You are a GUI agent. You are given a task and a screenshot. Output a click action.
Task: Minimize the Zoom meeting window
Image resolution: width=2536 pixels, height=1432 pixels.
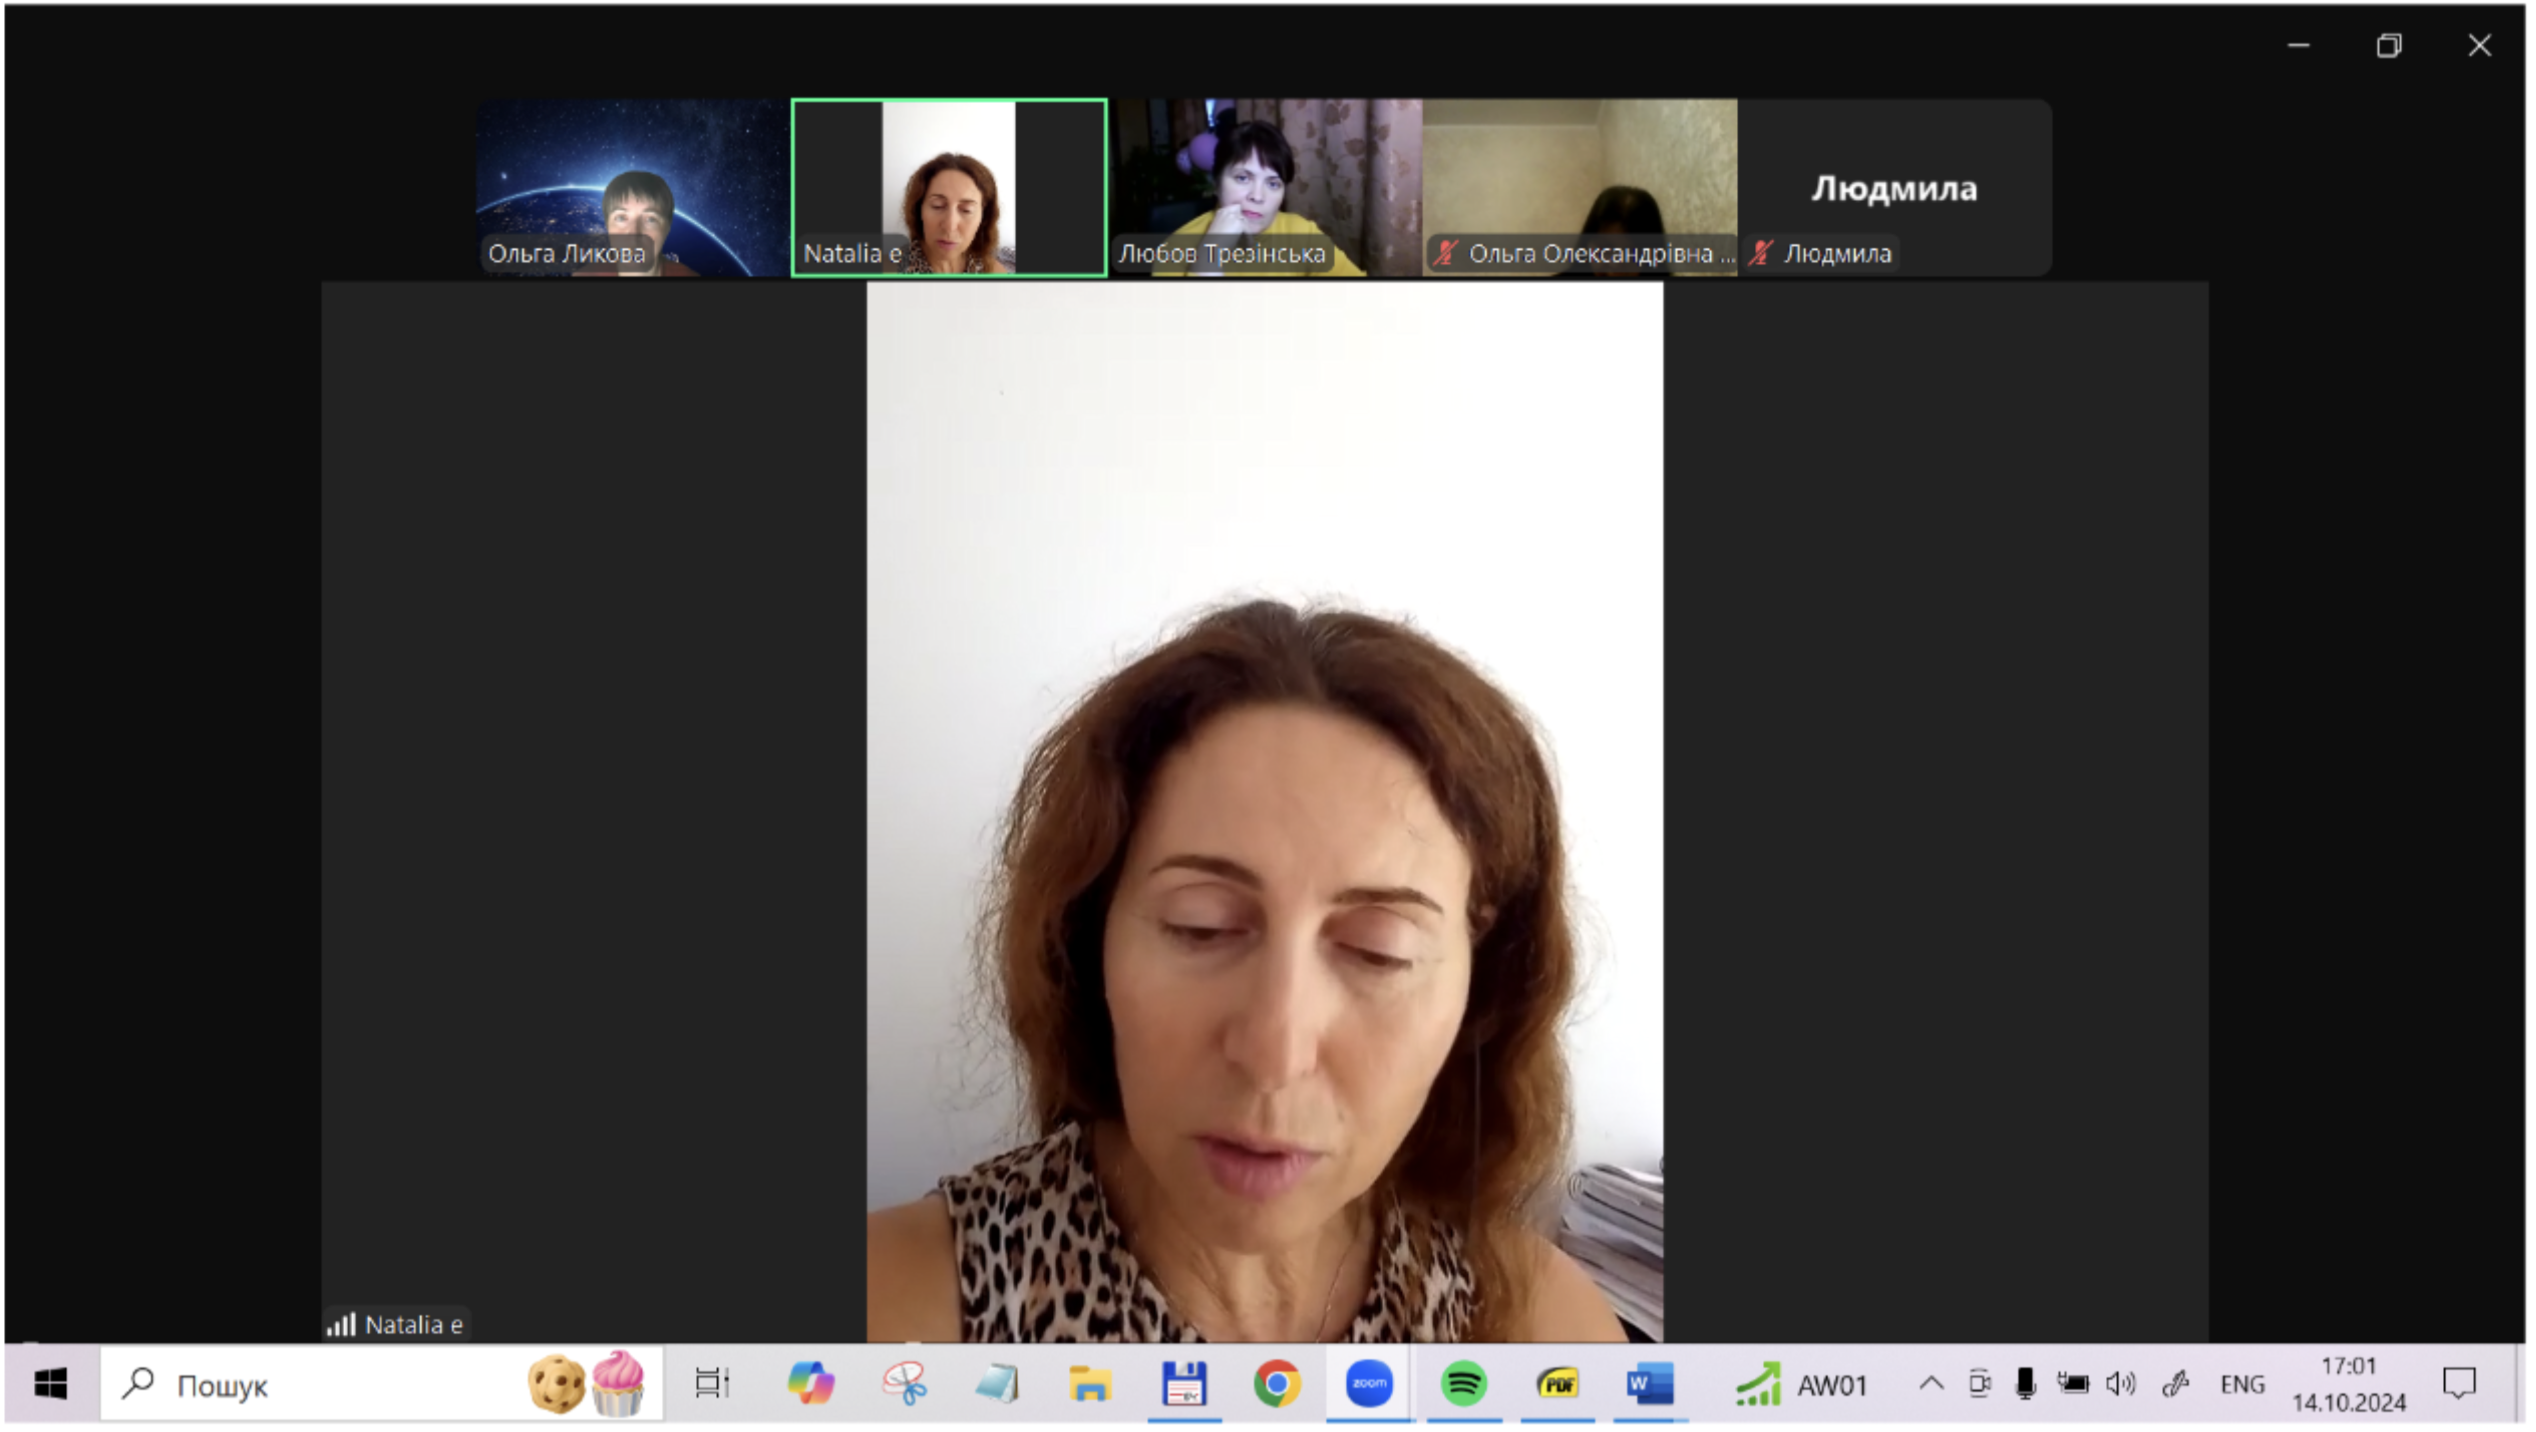tap(2298, 45)
